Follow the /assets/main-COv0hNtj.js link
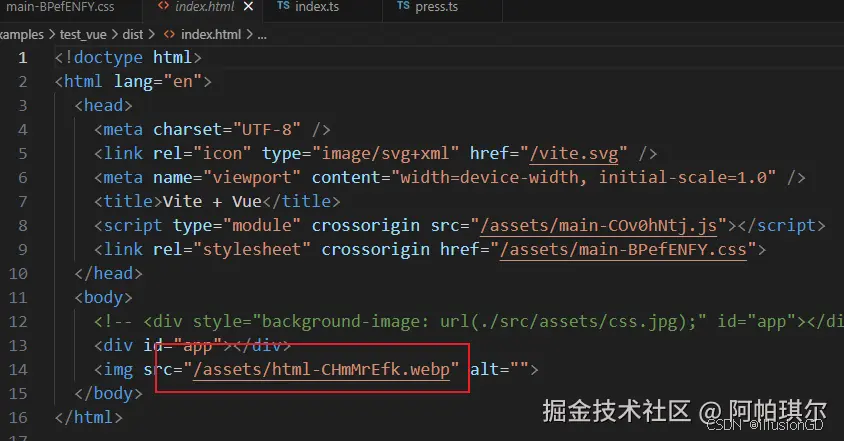This screenshot has width=844, height=441. coord(598,226)
